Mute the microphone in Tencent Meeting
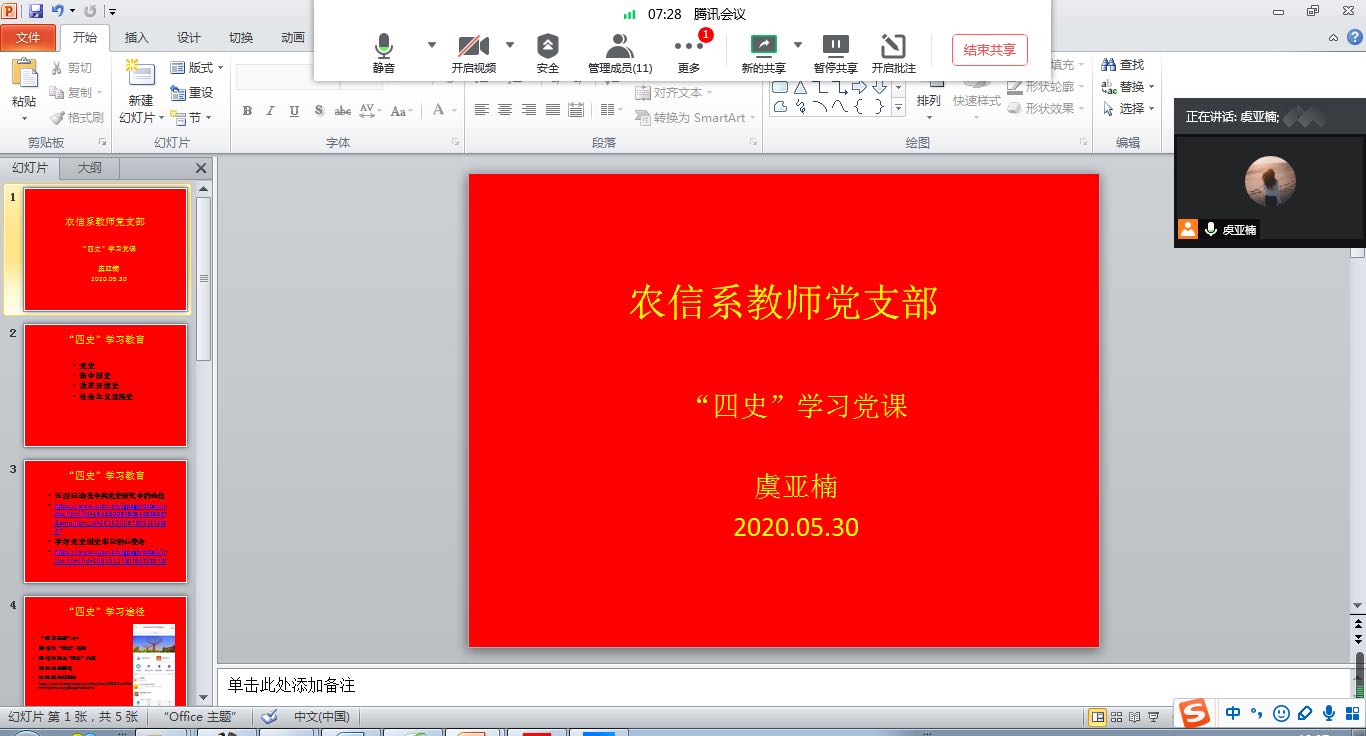This screenshot has width=1366, height=736. pyautogui.click(x=383, y=52)
